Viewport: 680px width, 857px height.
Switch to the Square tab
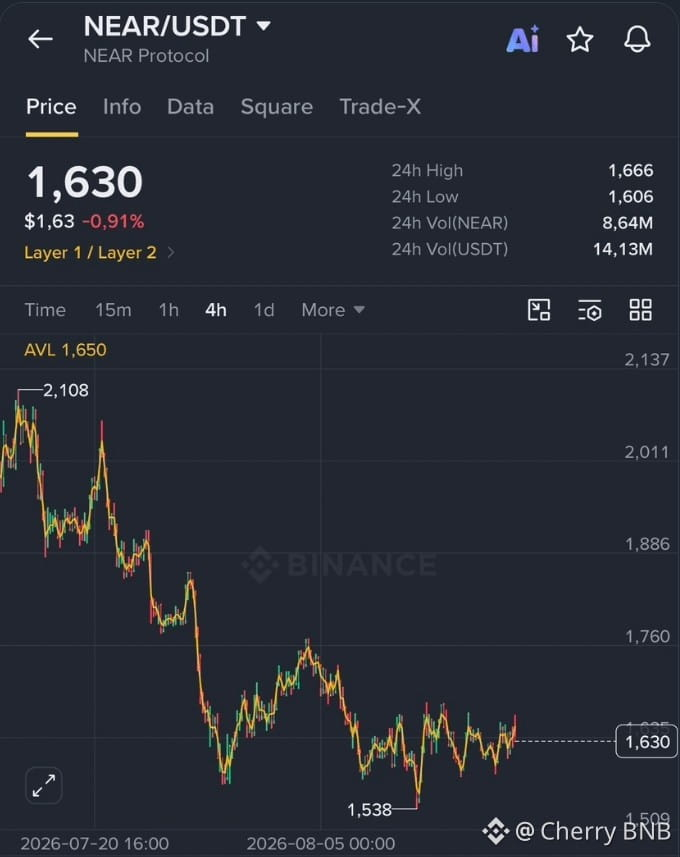pyautogui.click(x=277, y=107)
